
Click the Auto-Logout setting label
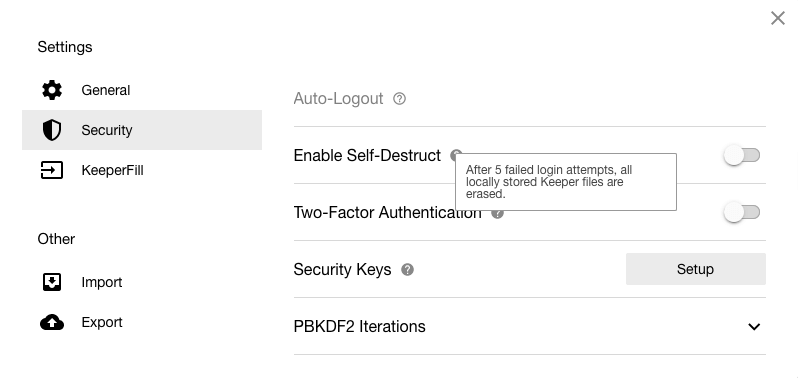click(338, 99)
